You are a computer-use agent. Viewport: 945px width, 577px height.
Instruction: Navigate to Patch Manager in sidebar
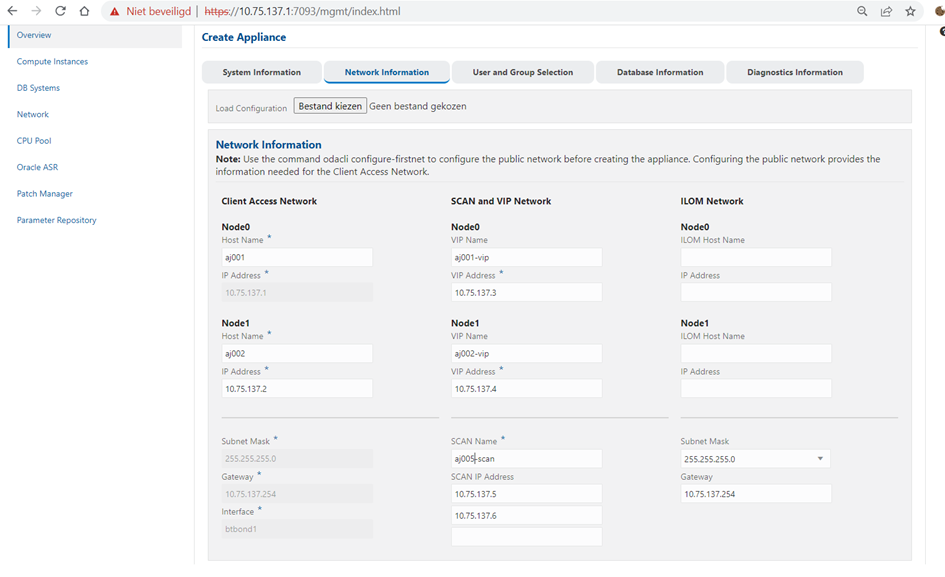pos(45,194)
